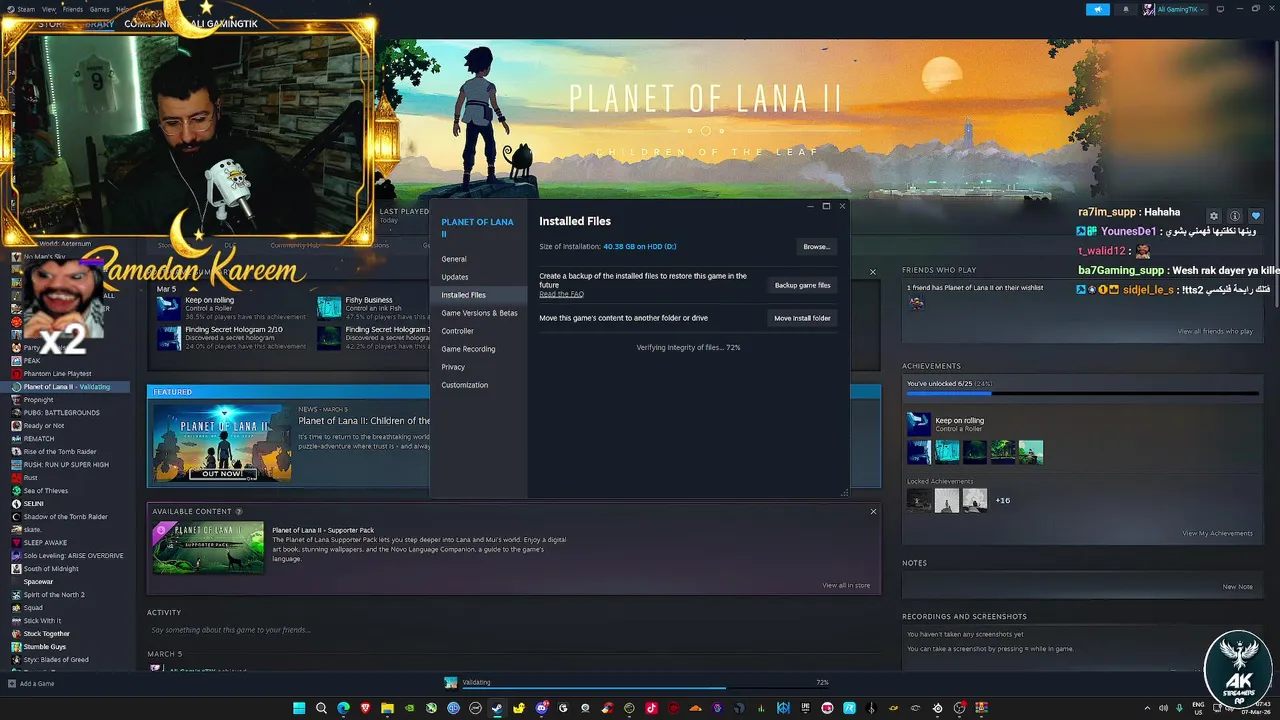Select the General properties tab
The height and width of the screenshot is (720, 1280).
[x=479, y=259]
